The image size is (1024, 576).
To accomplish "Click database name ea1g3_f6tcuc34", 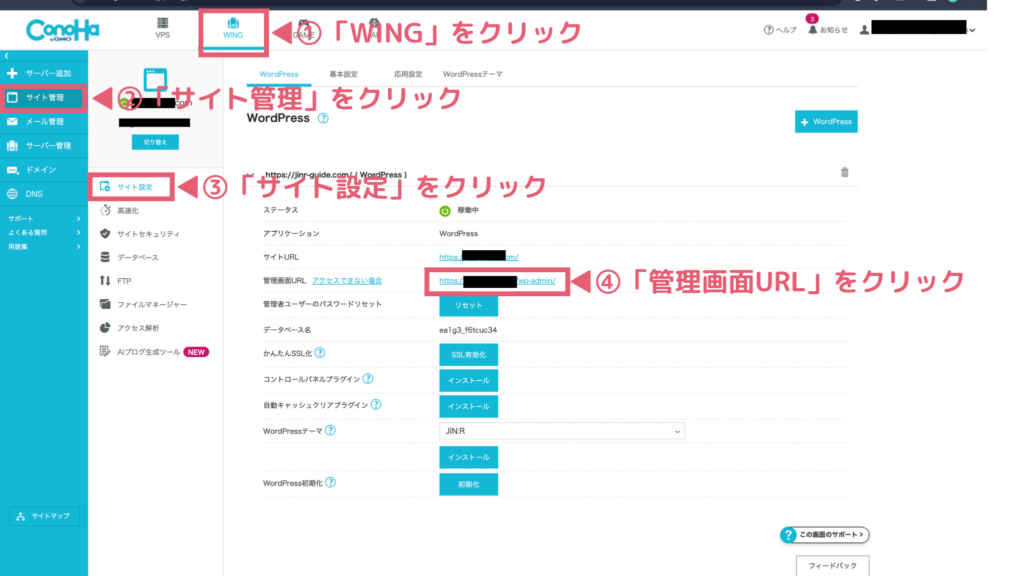I will click(468, 330).
